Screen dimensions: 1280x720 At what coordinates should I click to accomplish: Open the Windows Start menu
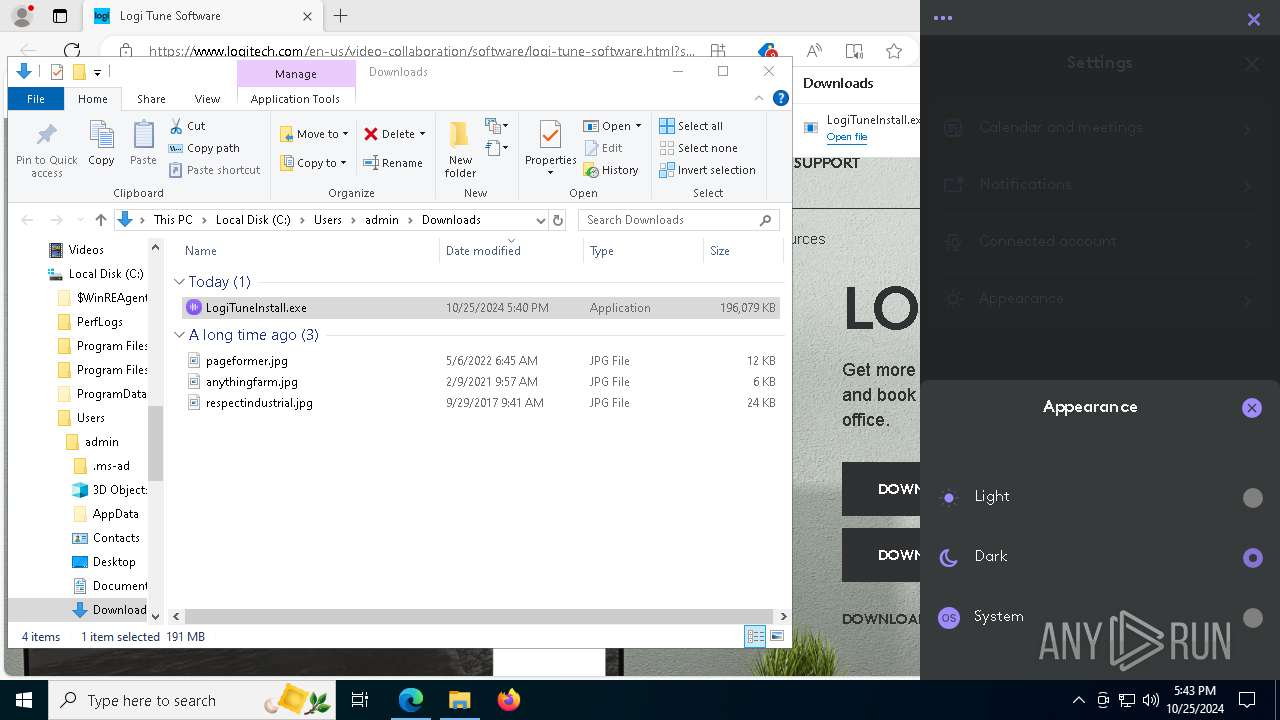click(24, 700)
